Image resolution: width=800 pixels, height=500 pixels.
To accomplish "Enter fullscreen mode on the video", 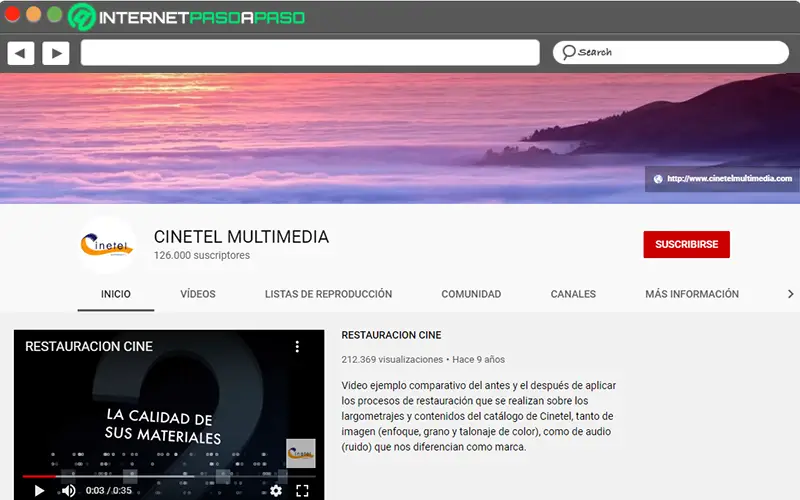I will click(303, 490).
